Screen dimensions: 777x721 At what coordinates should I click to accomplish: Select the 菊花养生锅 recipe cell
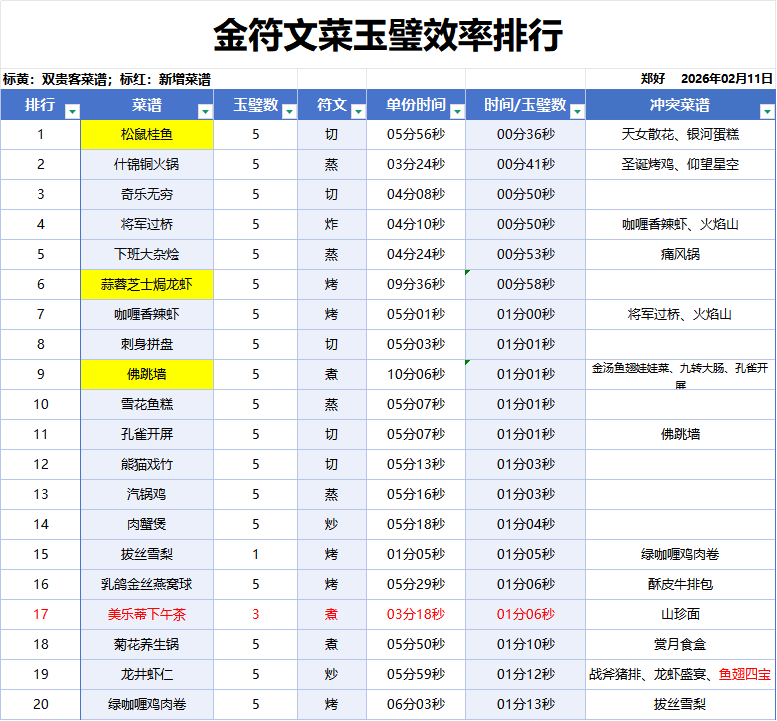coord(147,644)
